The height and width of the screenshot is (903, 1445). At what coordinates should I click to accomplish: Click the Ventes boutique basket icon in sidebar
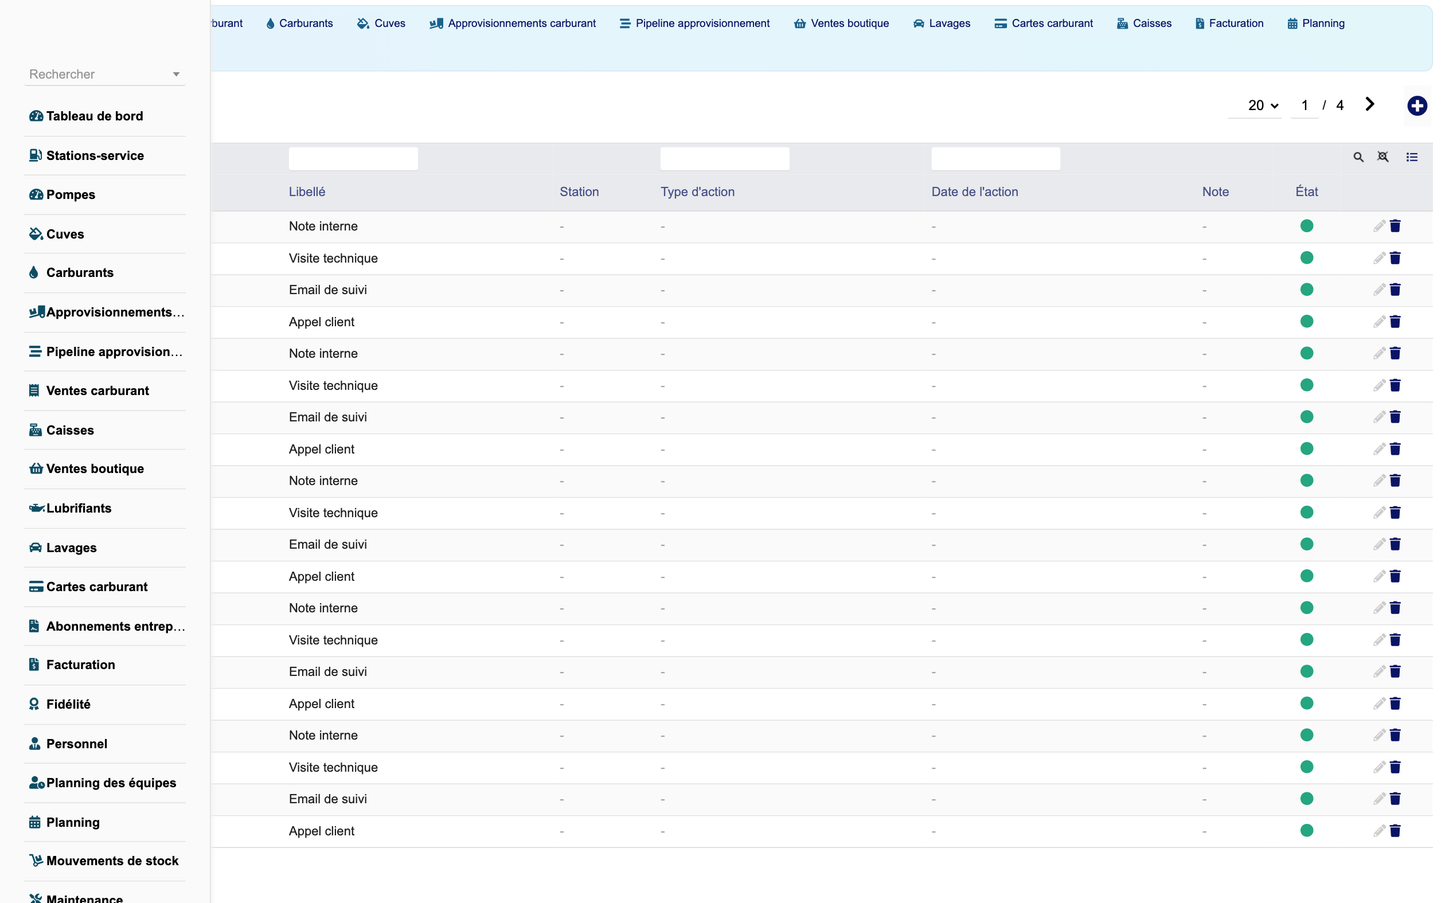coord(36,468)
